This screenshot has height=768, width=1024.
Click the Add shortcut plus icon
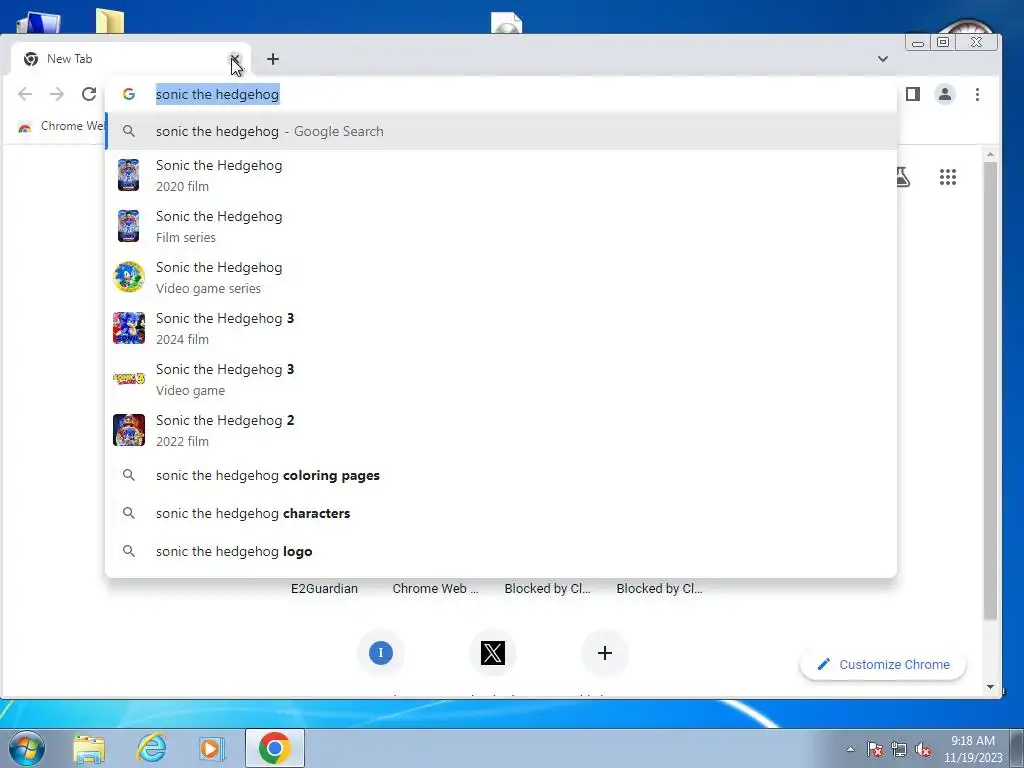(605, 652)
